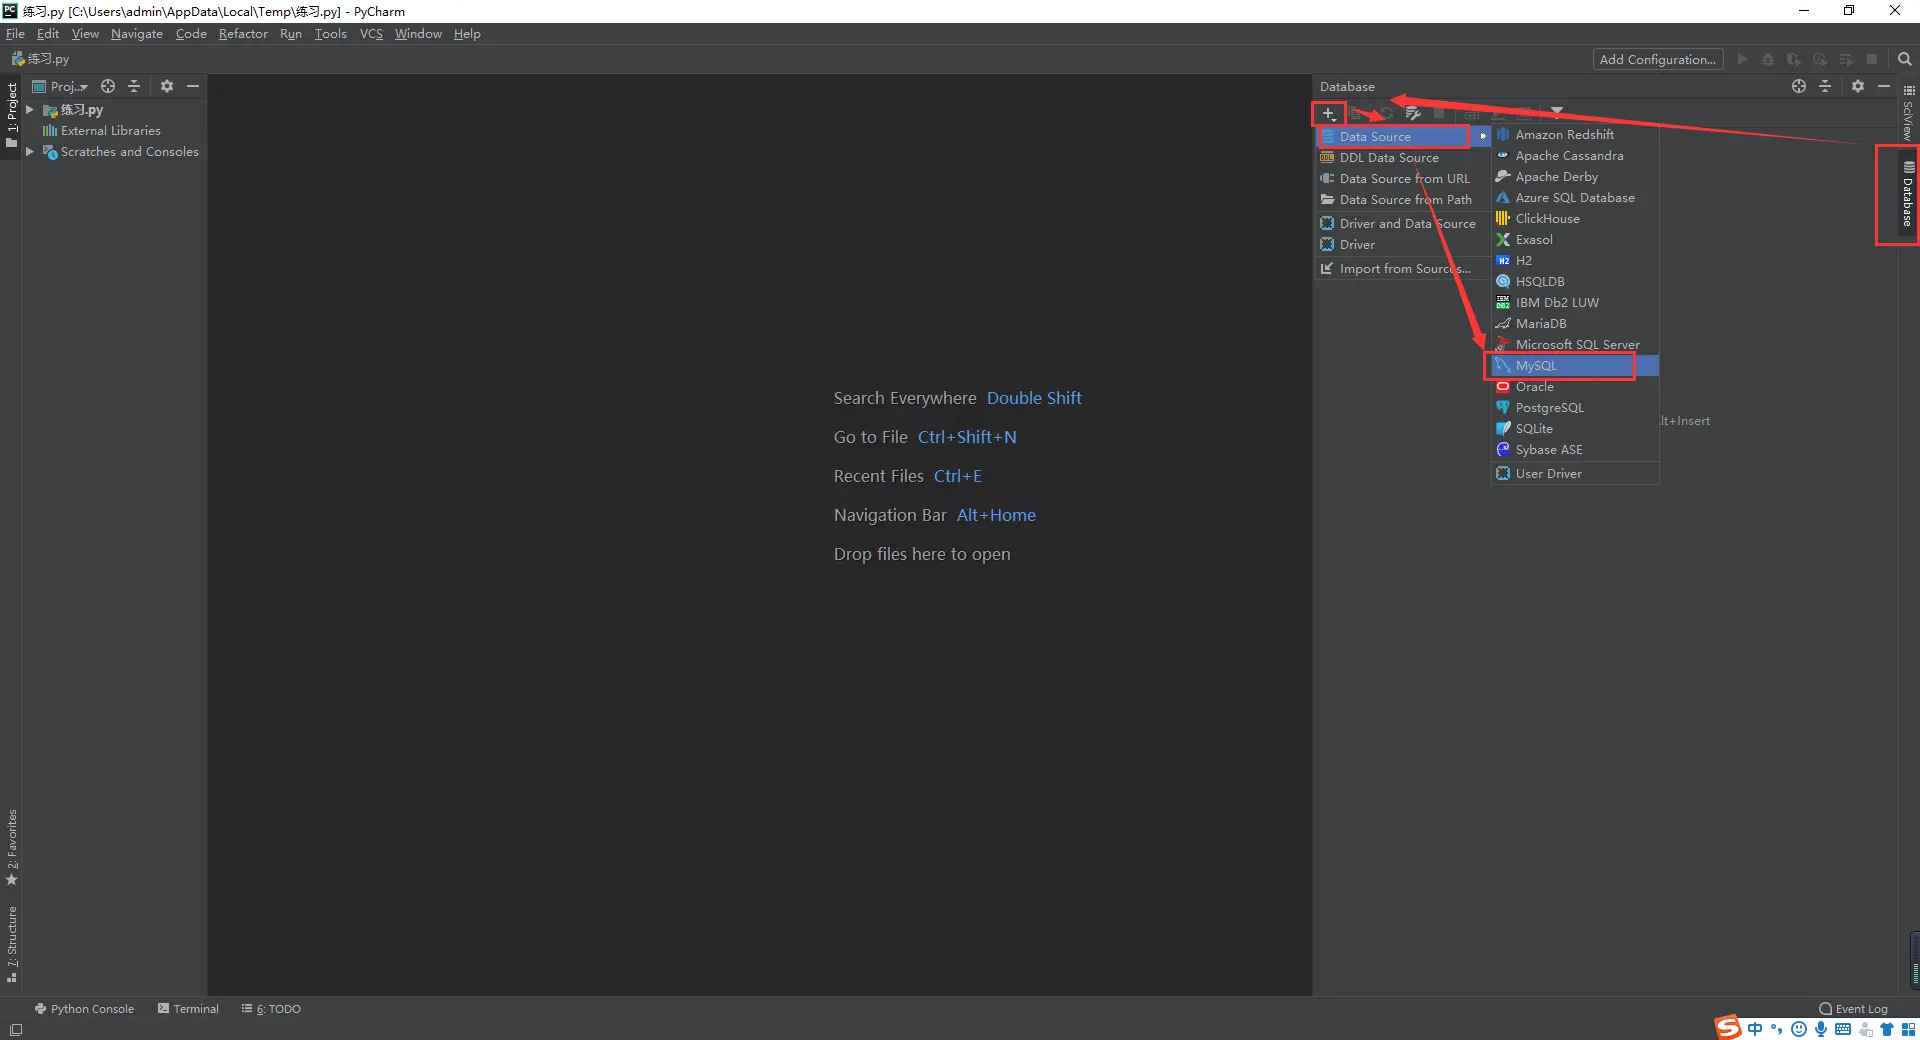The height and width of the screenshot is (1040, 1920).
Task: Collapse all in the Database panel header
Action: tap(1825, 86)
